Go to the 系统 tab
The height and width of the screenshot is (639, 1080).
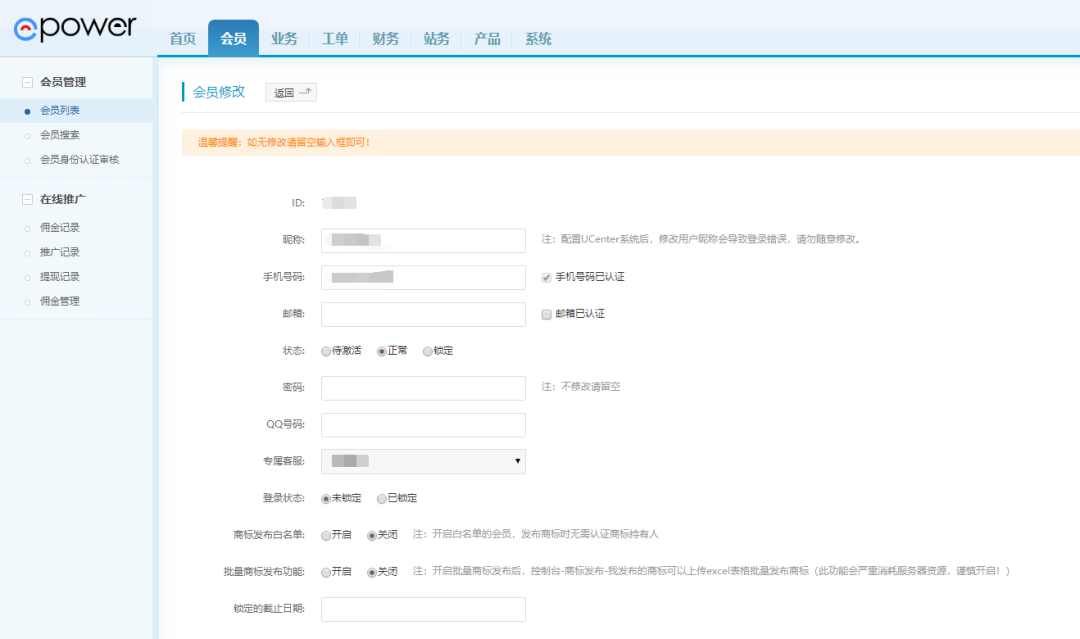(x=538, y=39)
